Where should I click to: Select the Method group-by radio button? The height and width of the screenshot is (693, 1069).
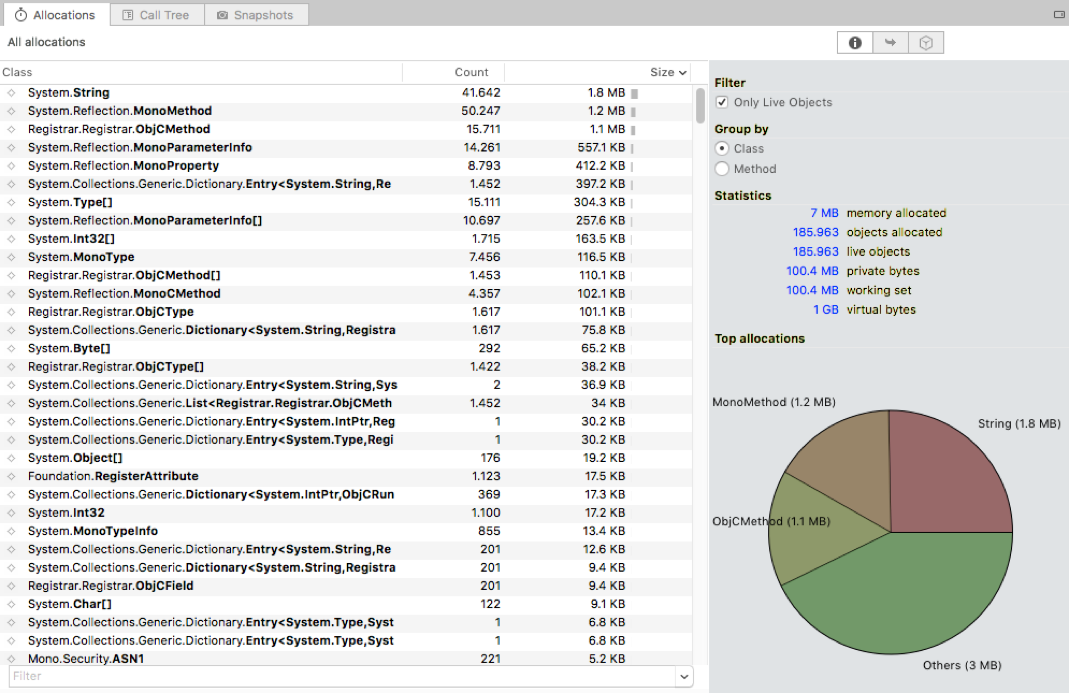coord(722,169)
